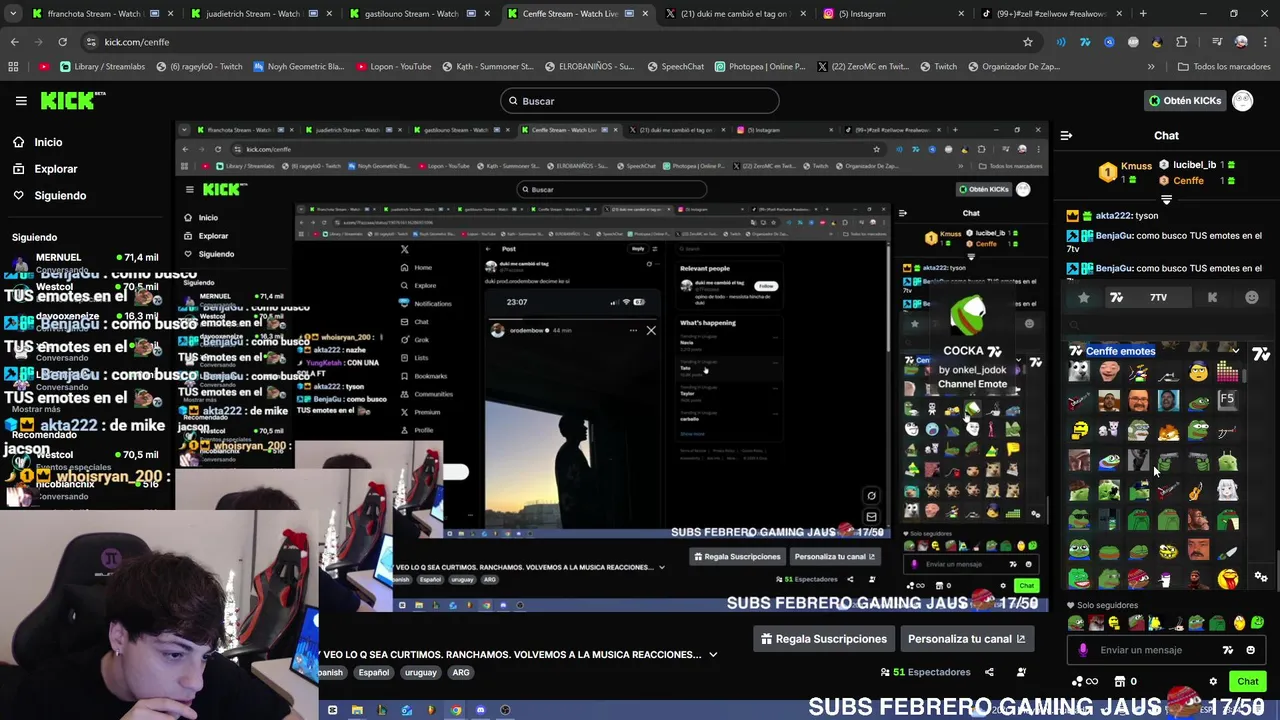
Task: Open Explorar in sidebar
Action: [56, 169]
